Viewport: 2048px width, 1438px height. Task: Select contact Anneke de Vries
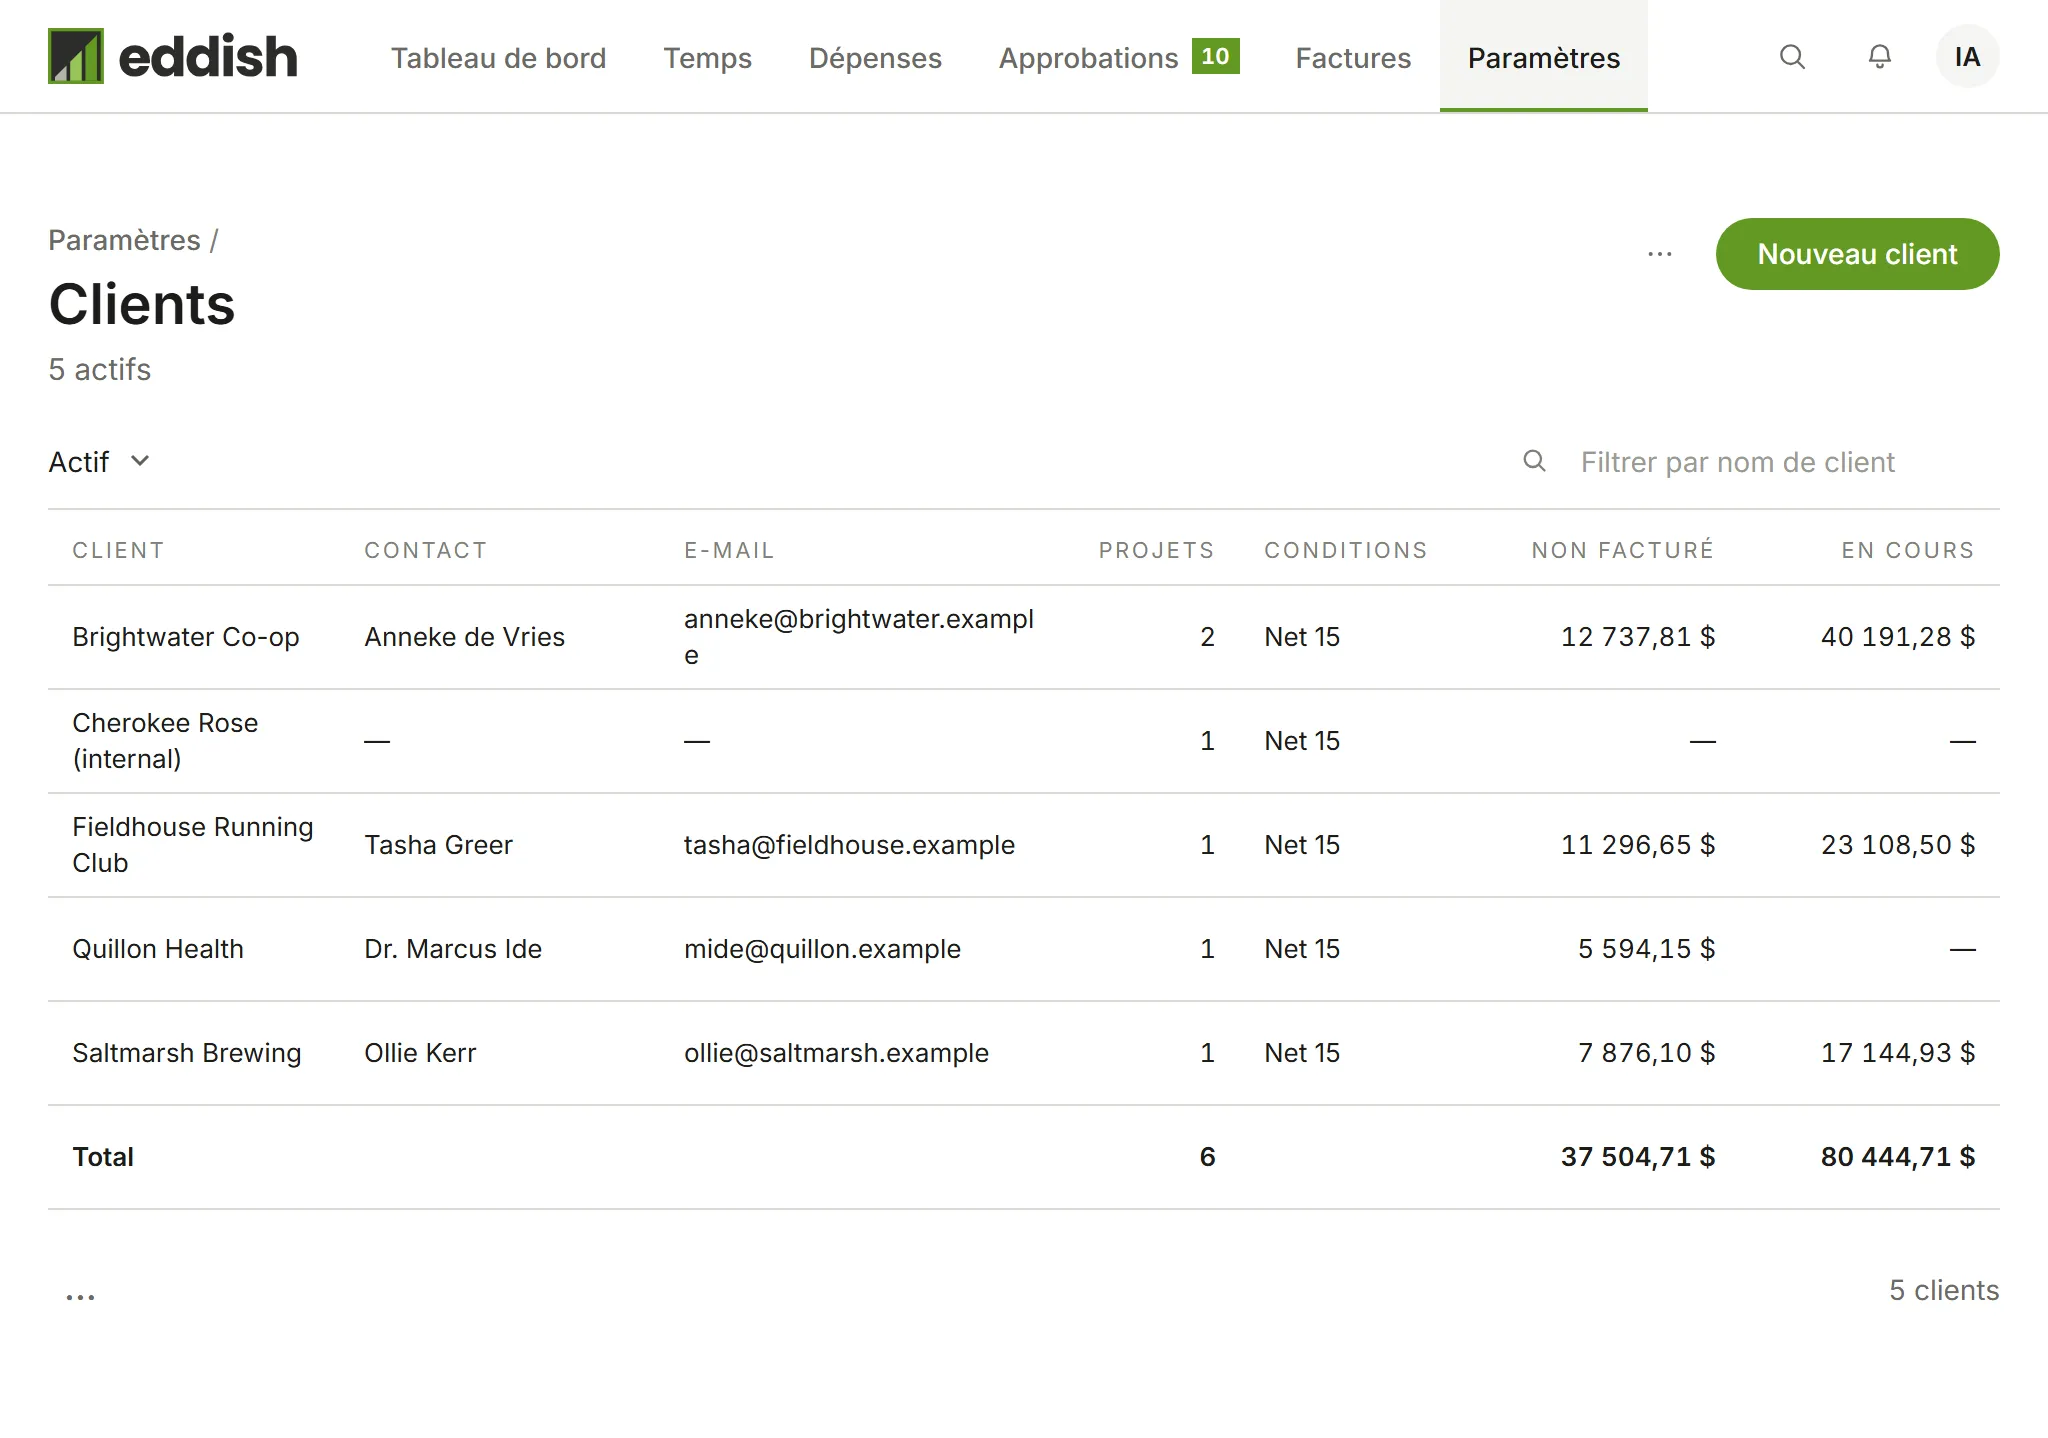pyautogui.click(x=464, y=637)
